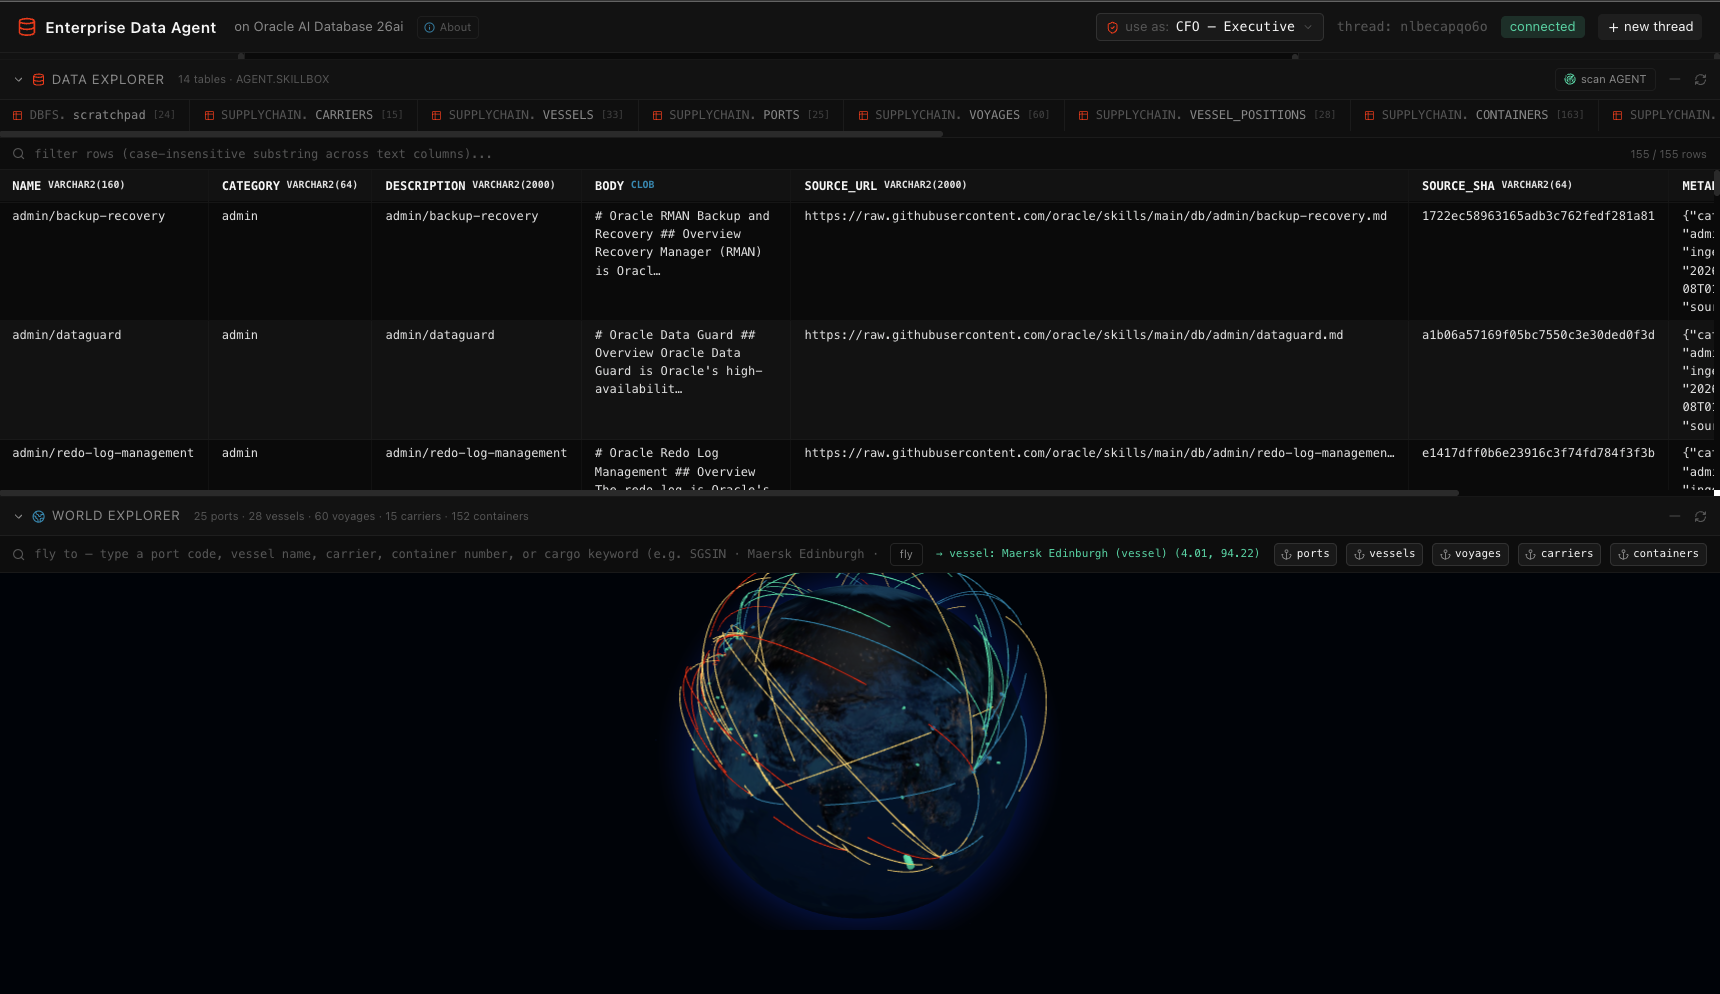Click SHA value a1b06a57169f05bc7550c3e30ded0f3d
The image size is (1720, 994).
tap(1538, 335)
